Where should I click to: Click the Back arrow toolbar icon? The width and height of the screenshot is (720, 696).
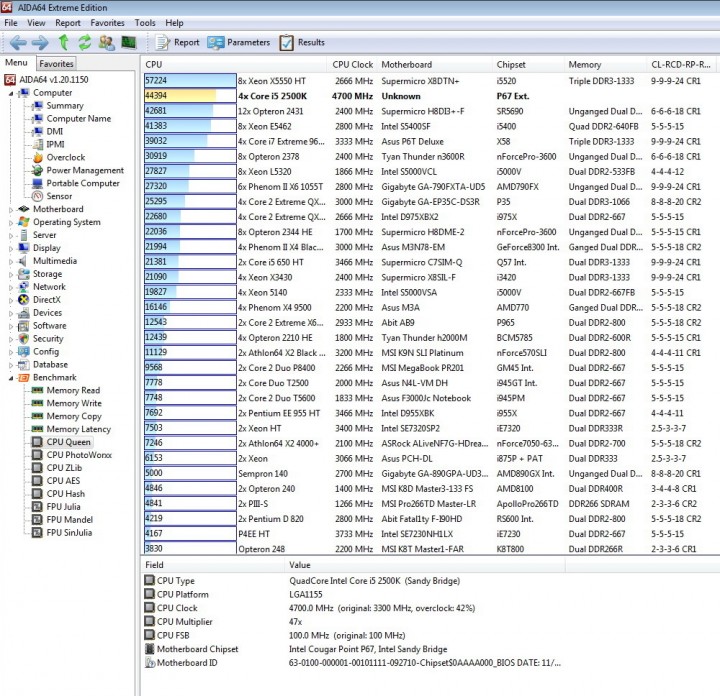point(18,43)
